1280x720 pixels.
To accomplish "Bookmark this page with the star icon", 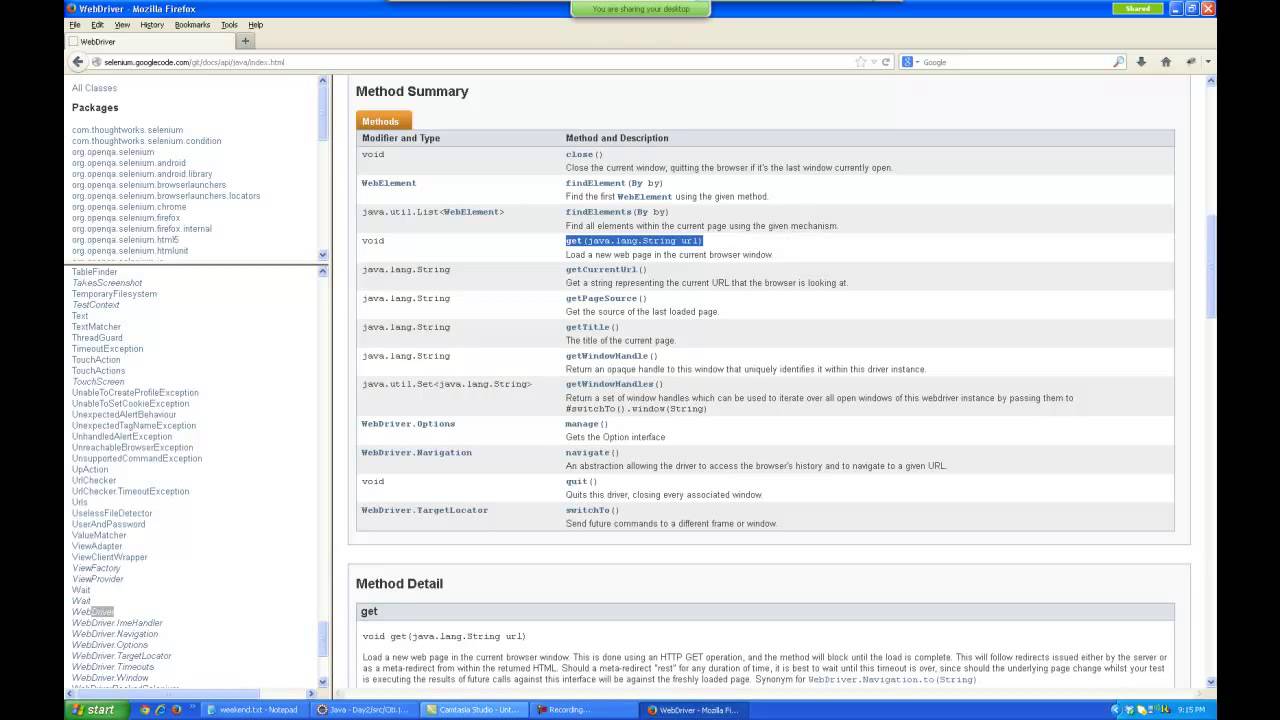I will (x=860, y=62).
